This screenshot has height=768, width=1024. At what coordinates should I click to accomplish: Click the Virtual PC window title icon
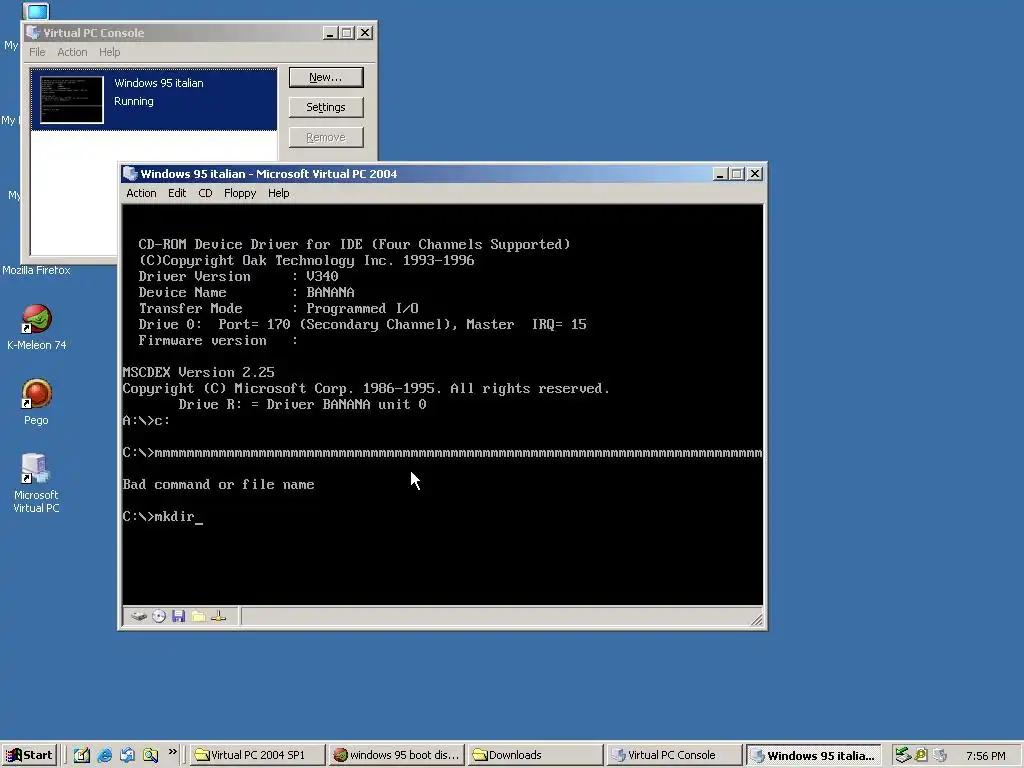pyautogui.click(x=130, y=174)
